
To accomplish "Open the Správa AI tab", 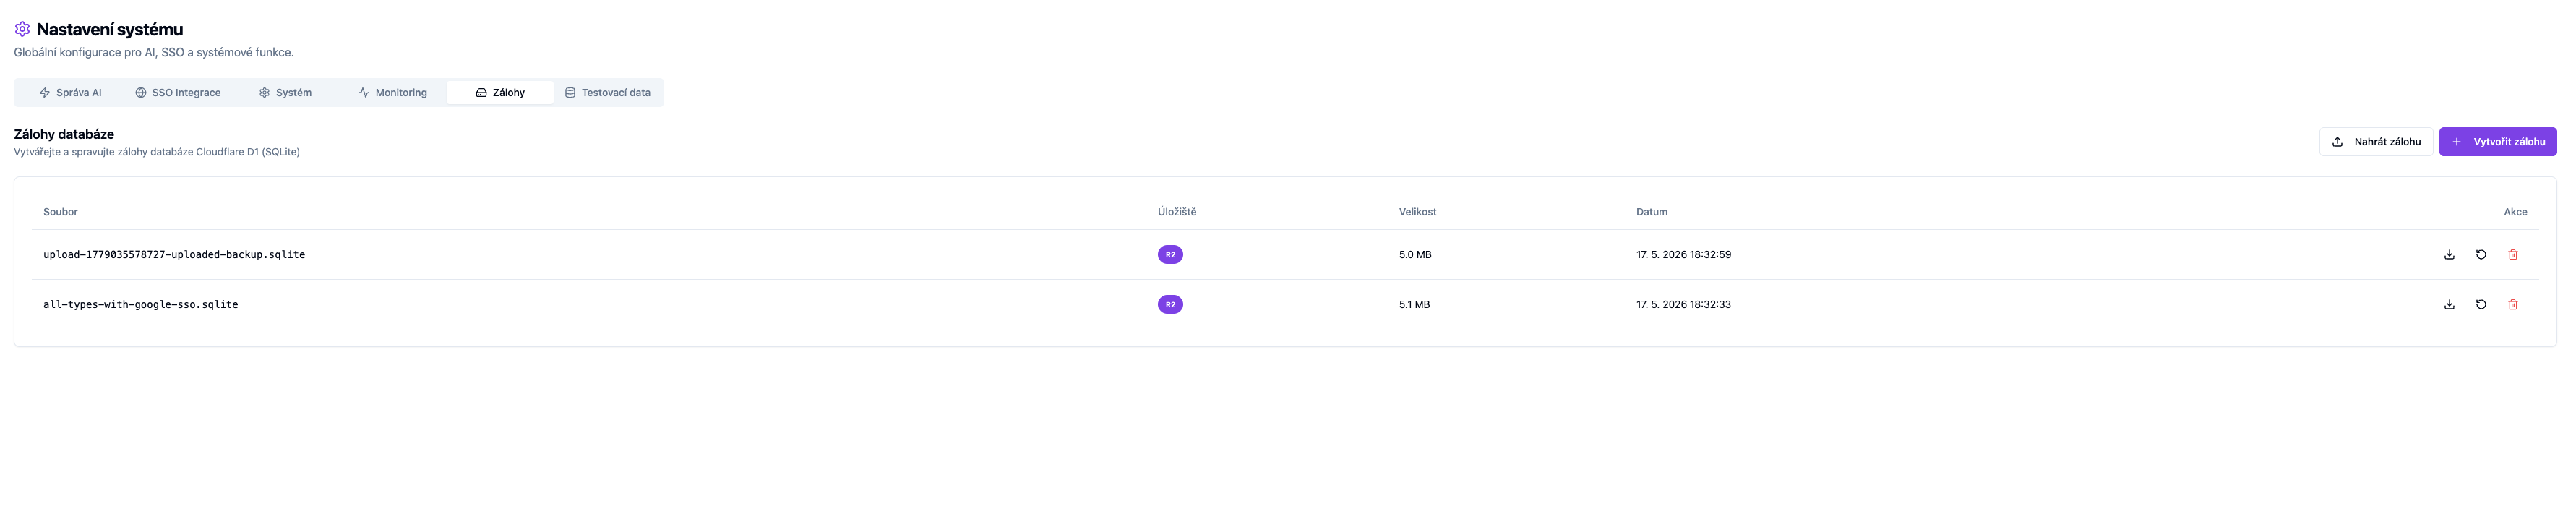I will (71, 93).
